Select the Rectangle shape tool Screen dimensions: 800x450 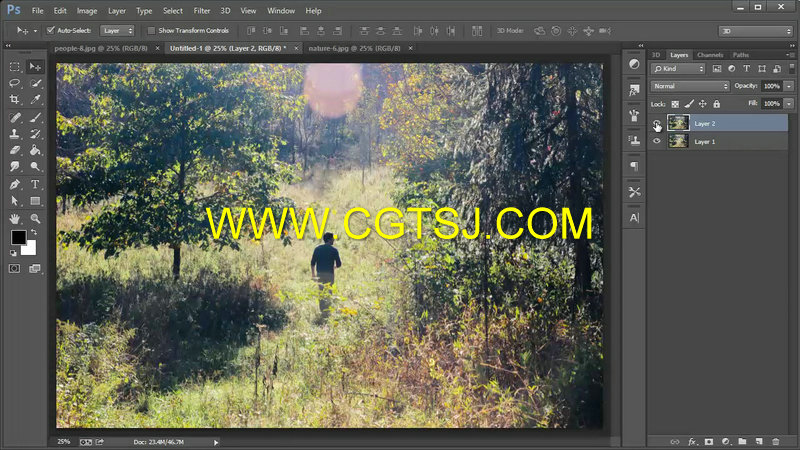click(35, 201)
